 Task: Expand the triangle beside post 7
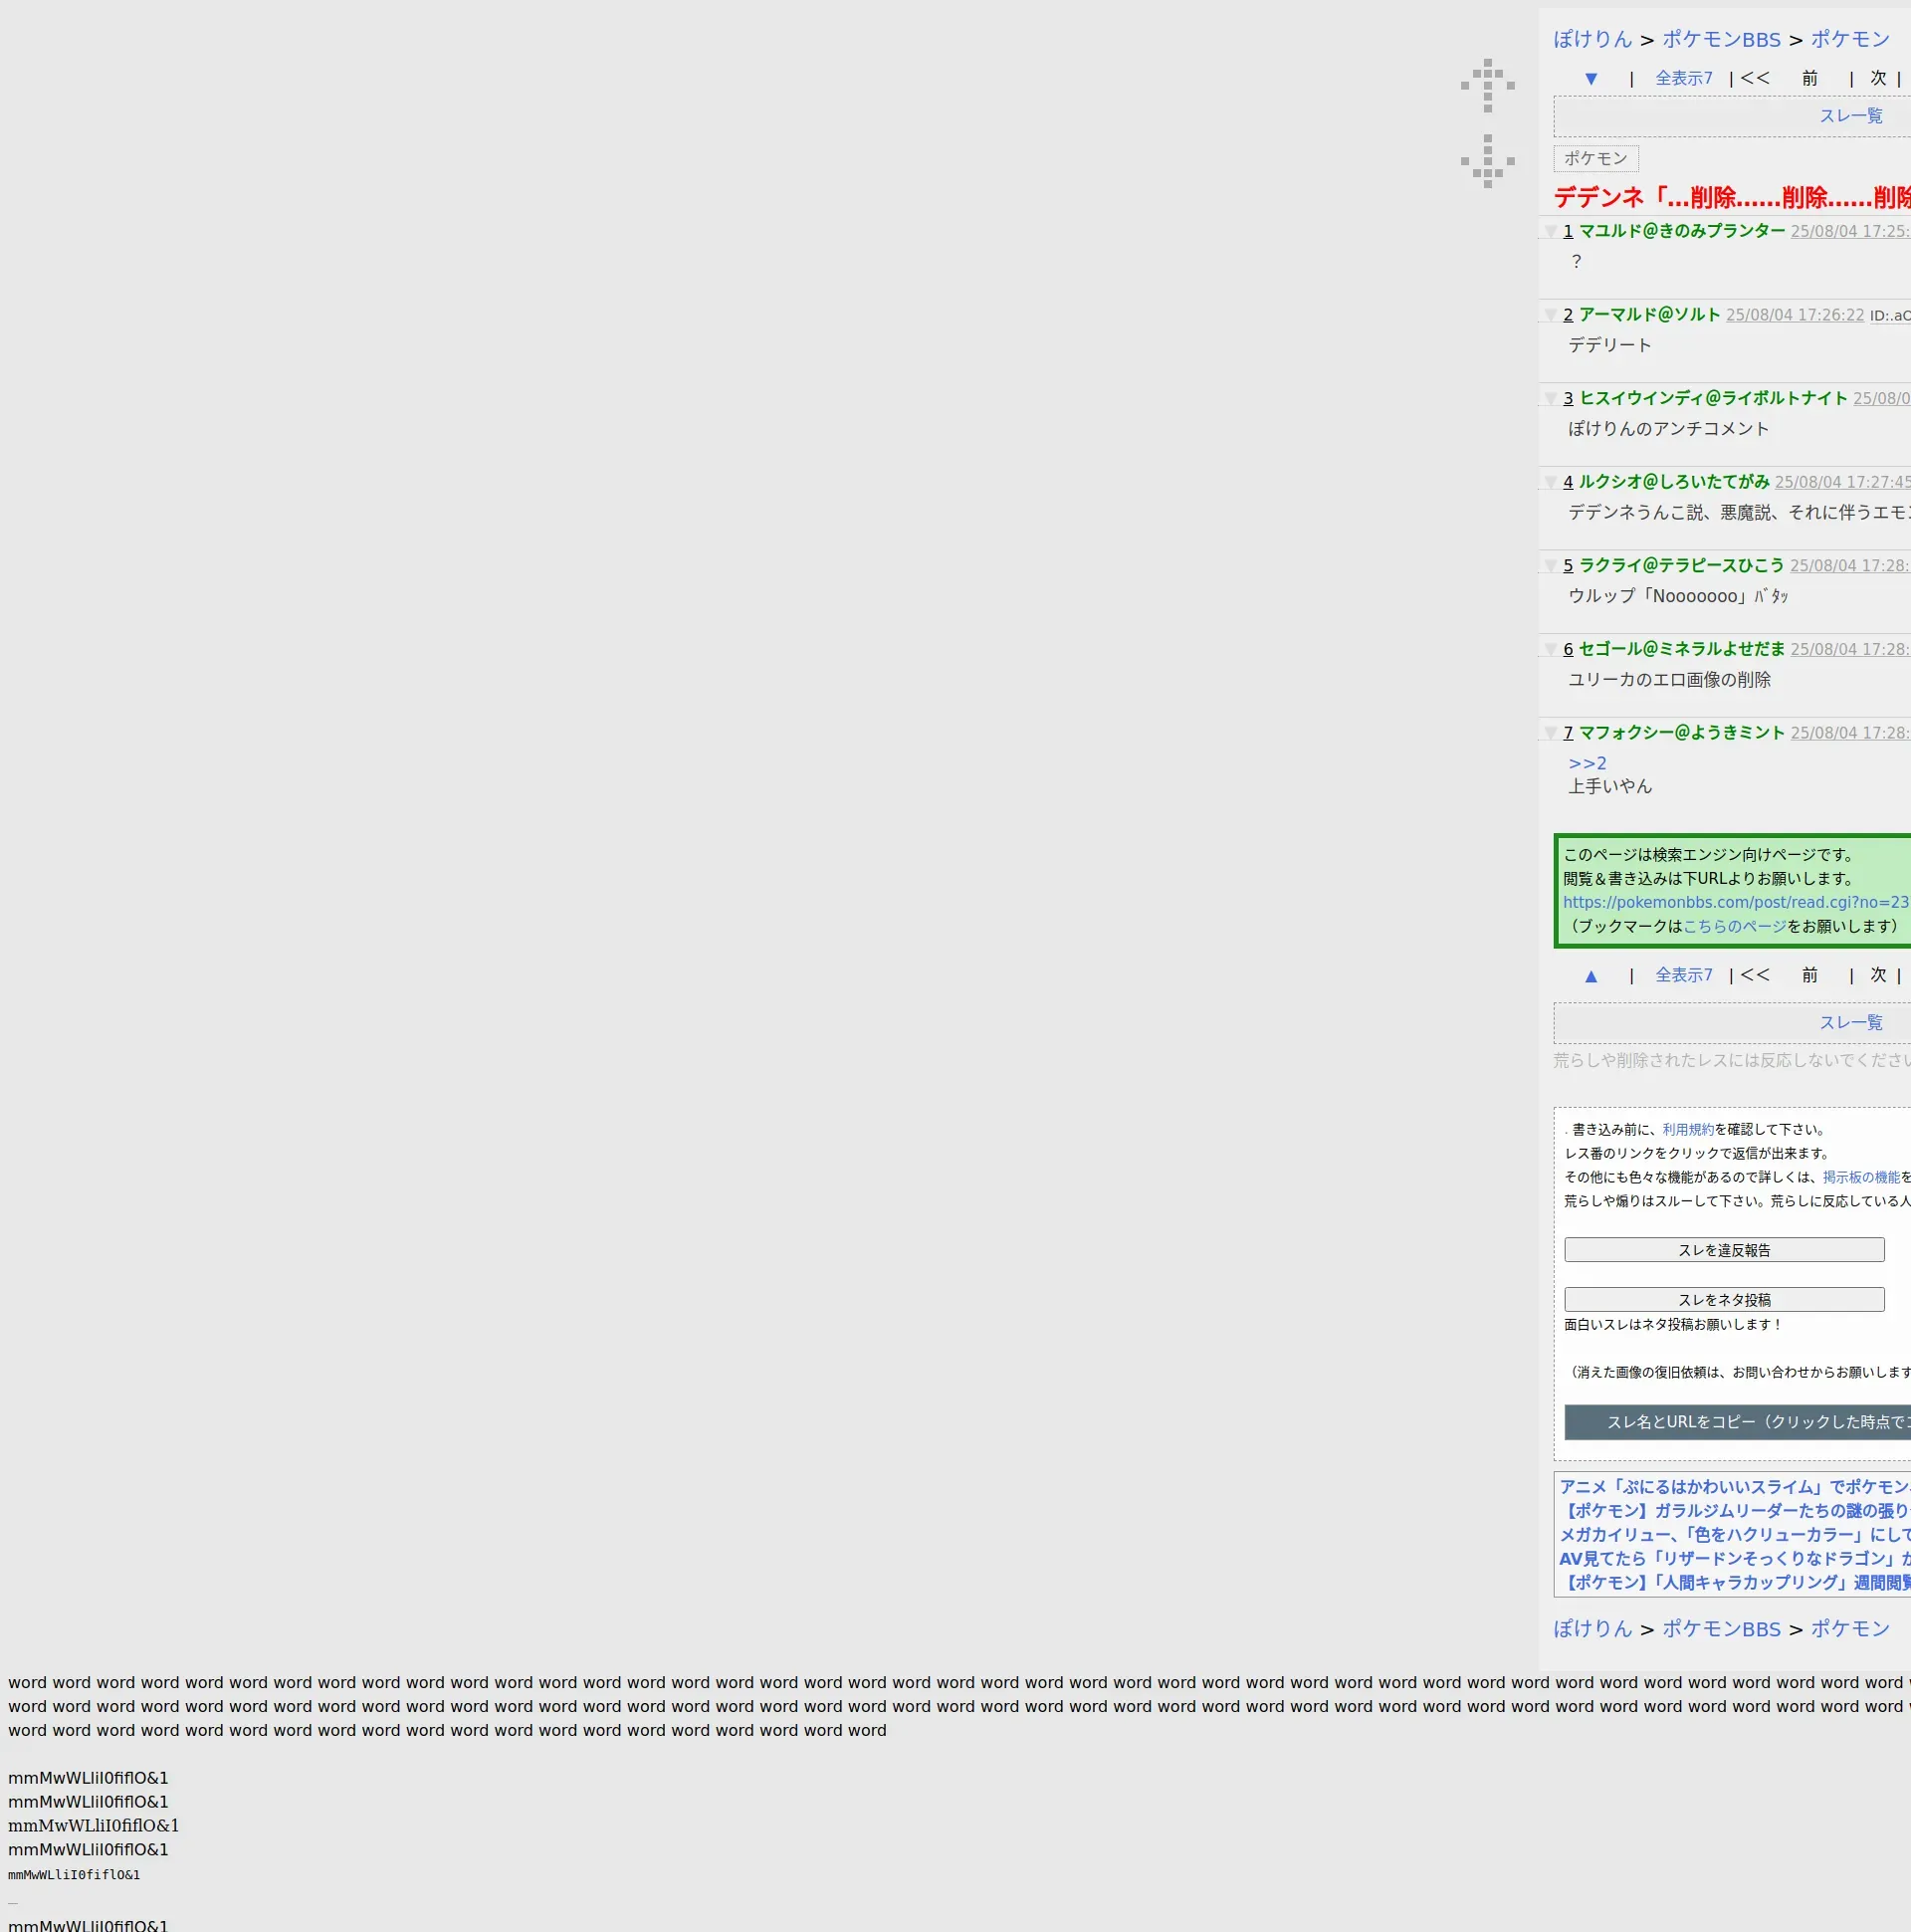pyautogui.click(x=1550, y=734)
